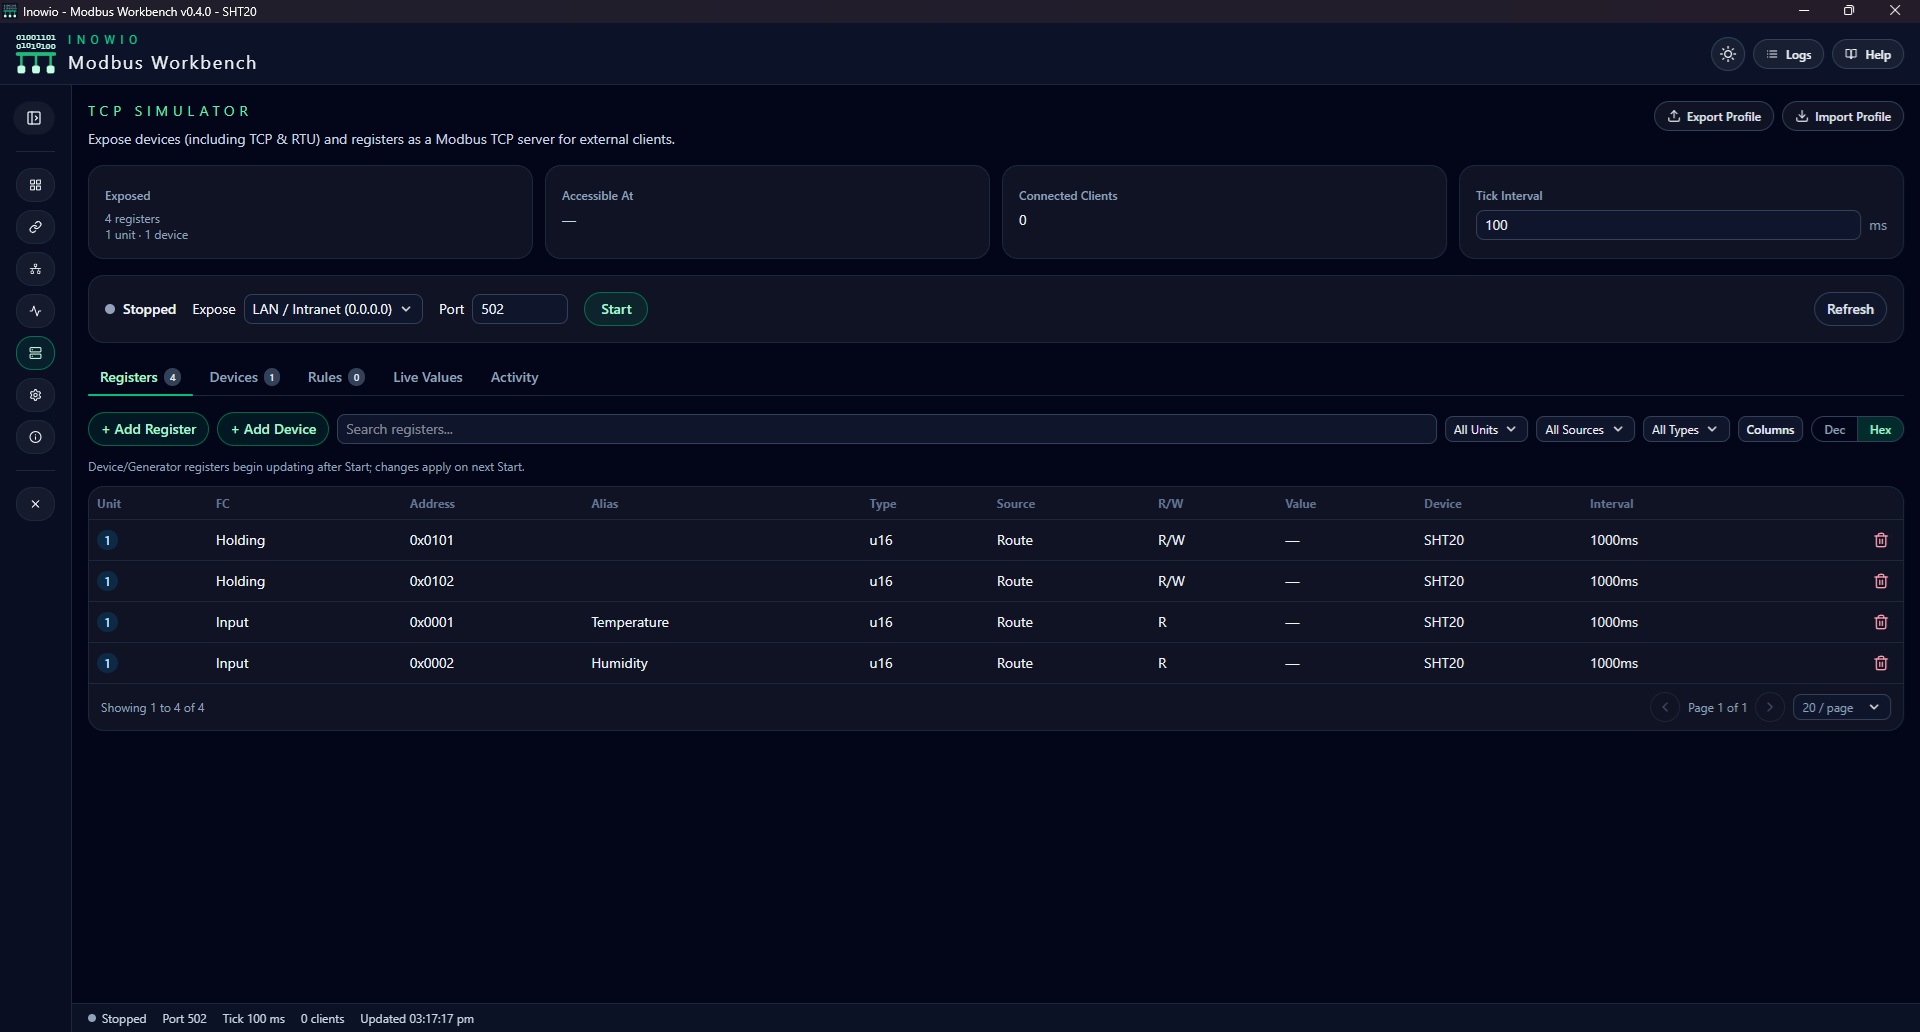Click the X icon at sidebar bottom
The height and width of the screenshot is (1032, 1920).
[x=35, y=504]
